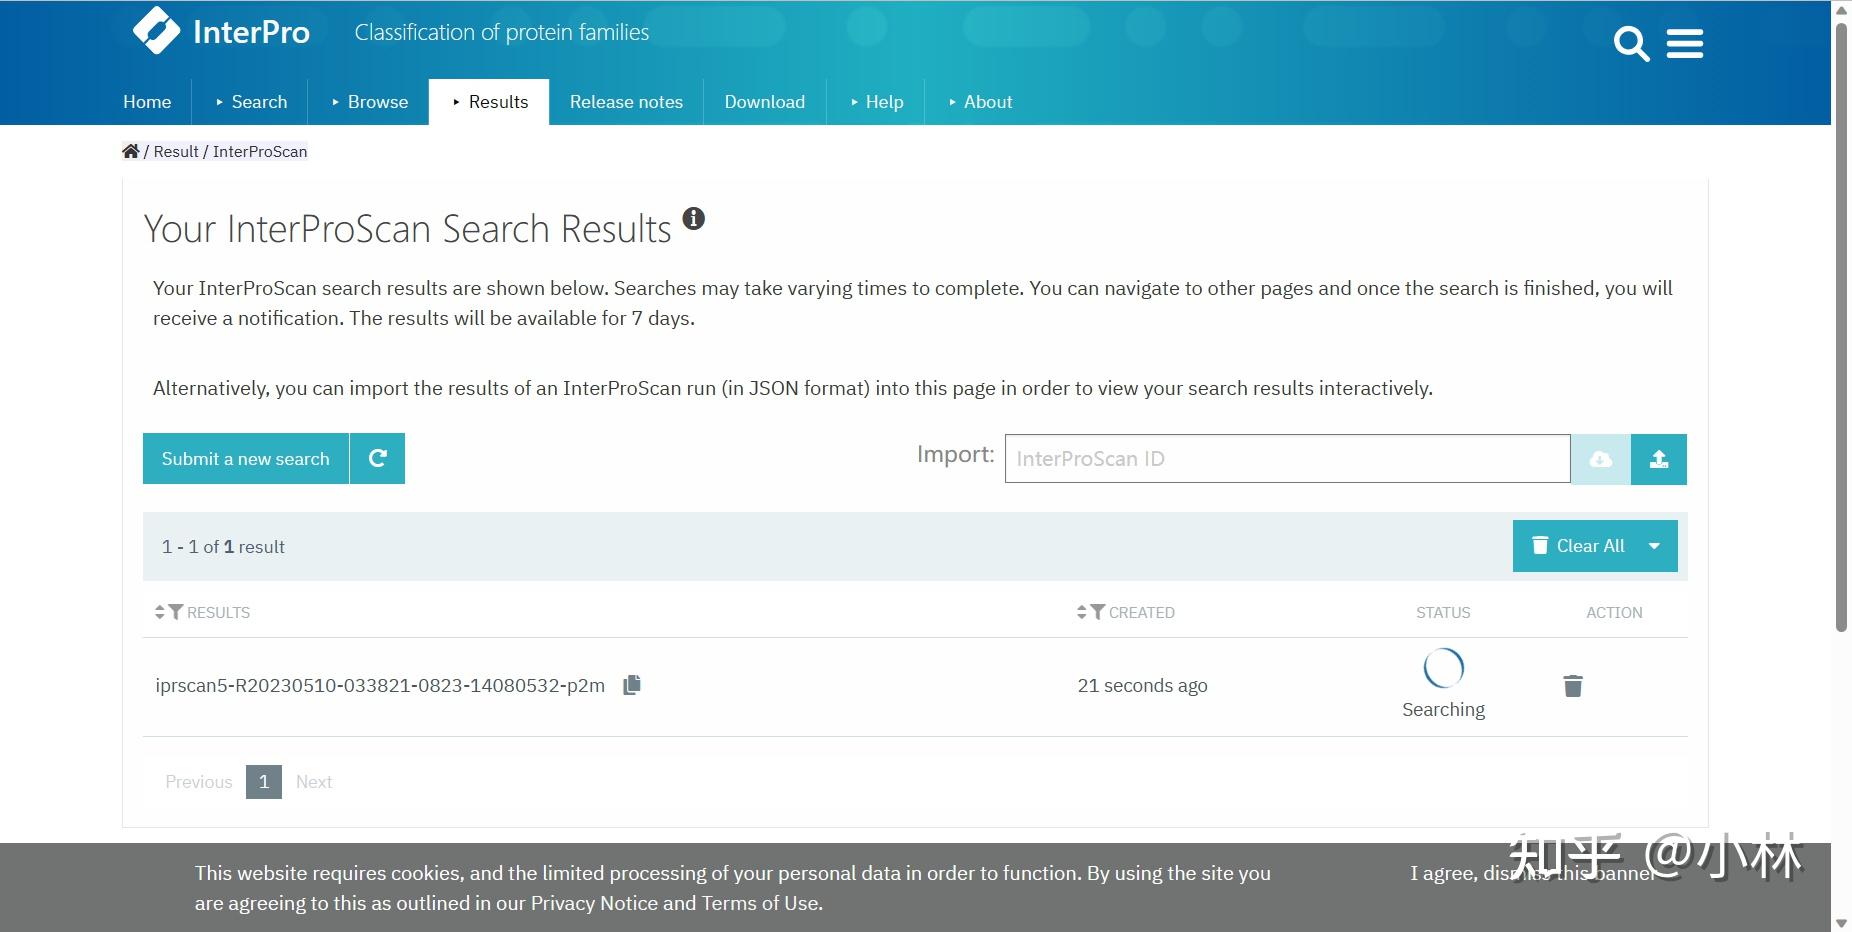
Task: Go to the Home tab
Action: pos(147,102)
